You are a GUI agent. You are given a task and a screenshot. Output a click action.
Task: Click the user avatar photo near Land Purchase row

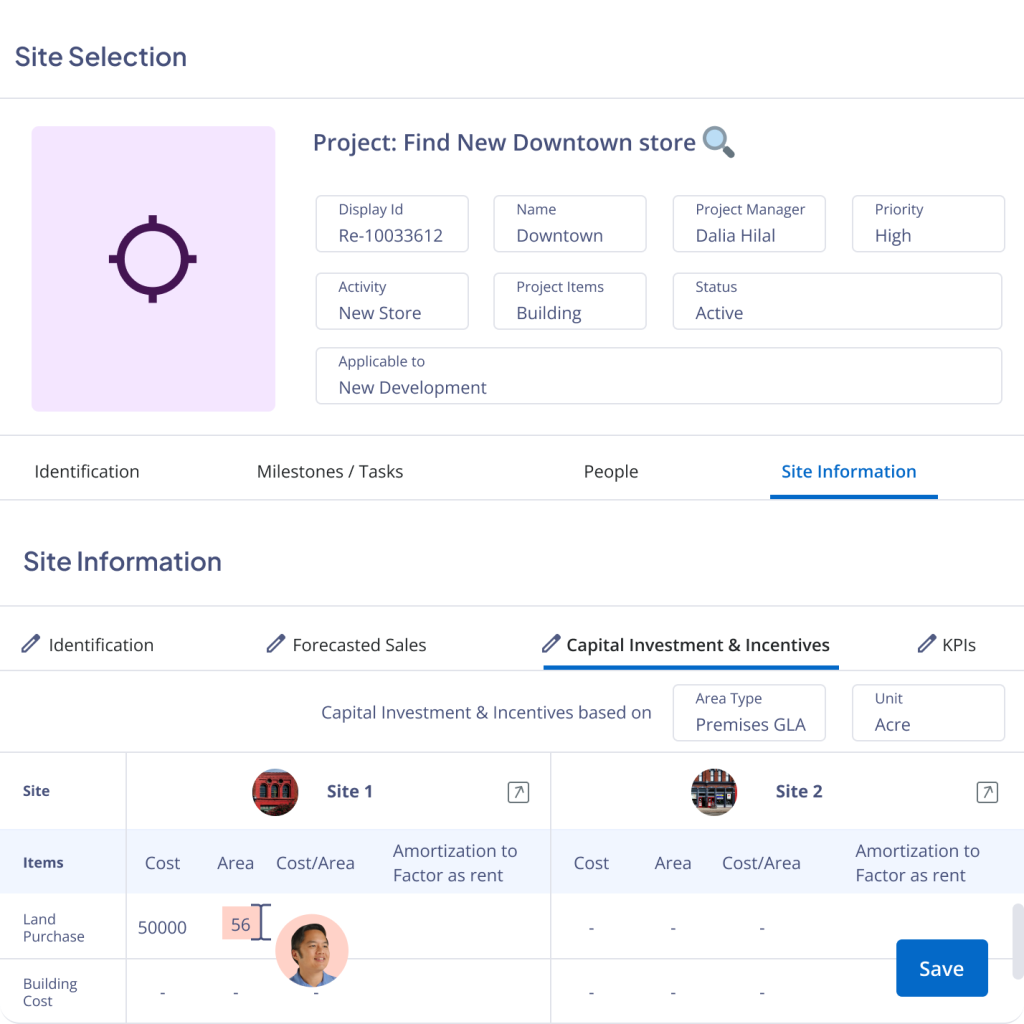point(312,951)
